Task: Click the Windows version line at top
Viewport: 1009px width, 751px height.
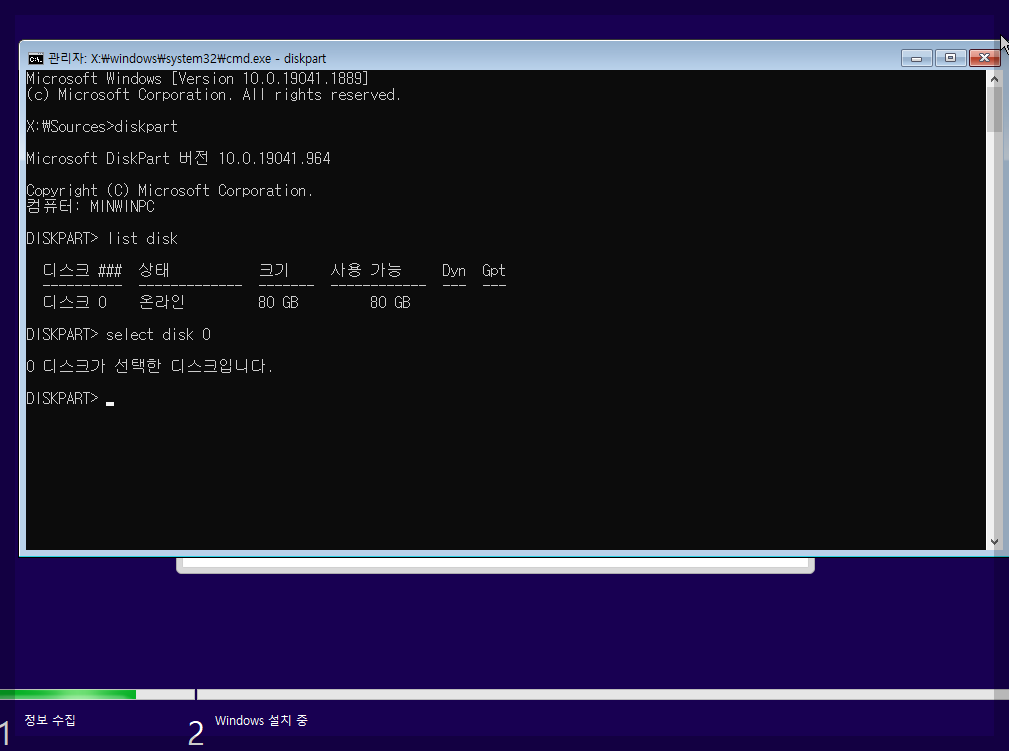Action: (x=198, y=79)
